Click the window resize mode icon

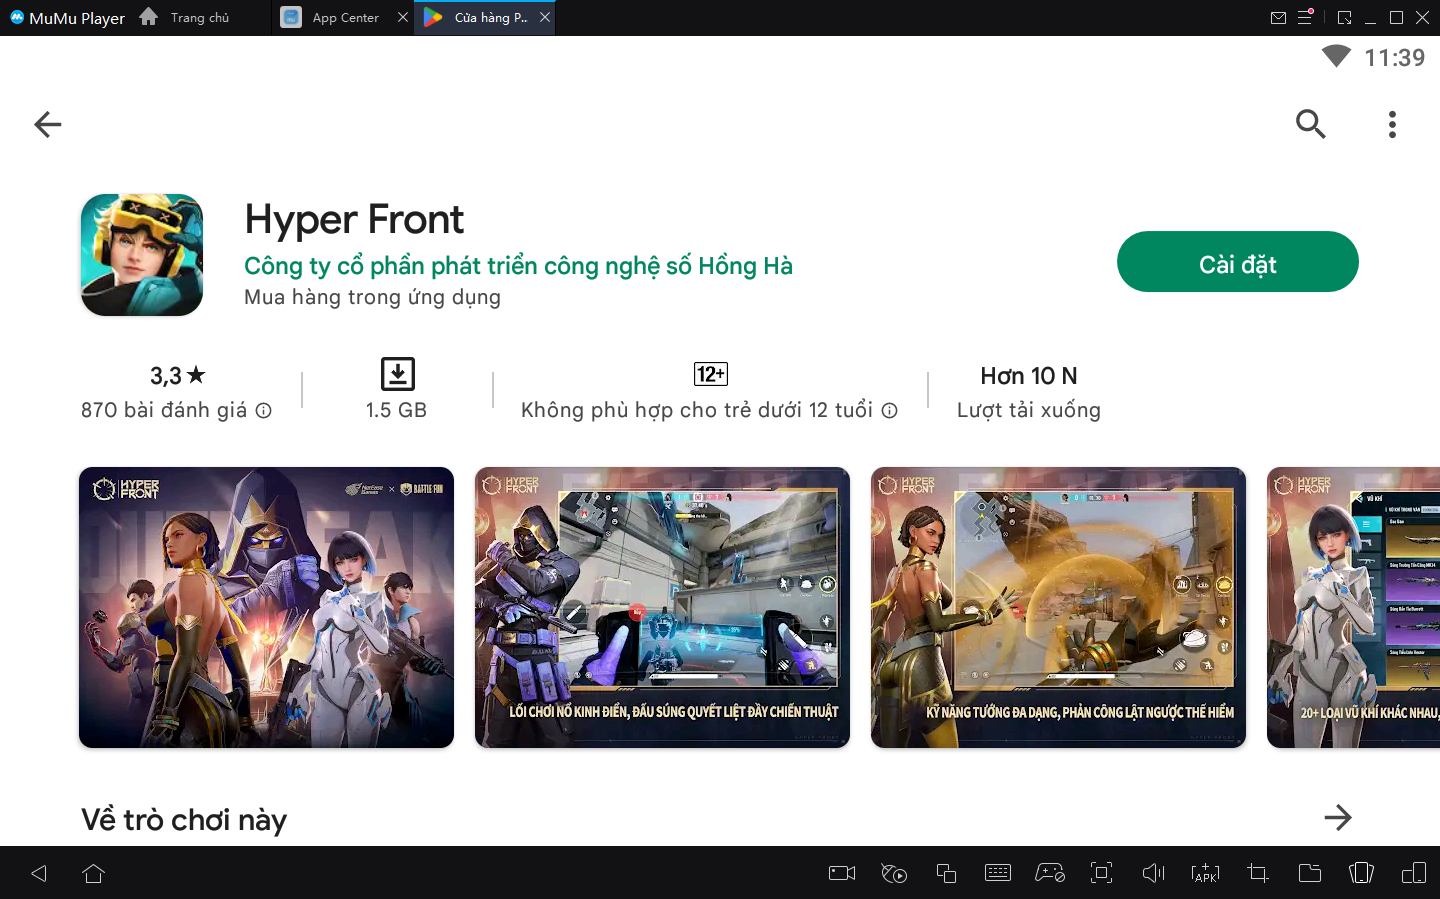point(1344,18)
